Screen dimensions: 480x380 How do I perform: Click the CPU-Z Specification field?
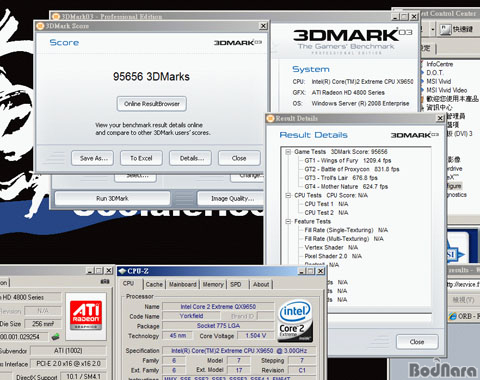click(239, 351)
